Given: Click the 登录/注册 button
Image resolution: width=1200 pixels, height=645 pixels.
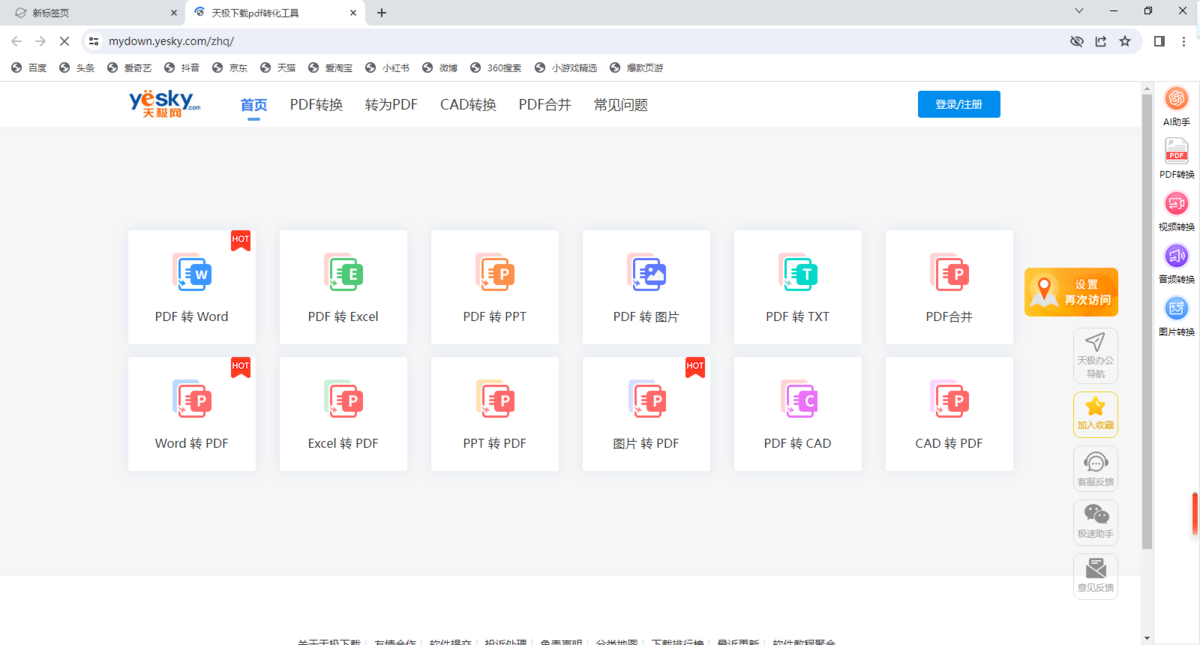Looking at the screenshot, I should click(959, 104).
